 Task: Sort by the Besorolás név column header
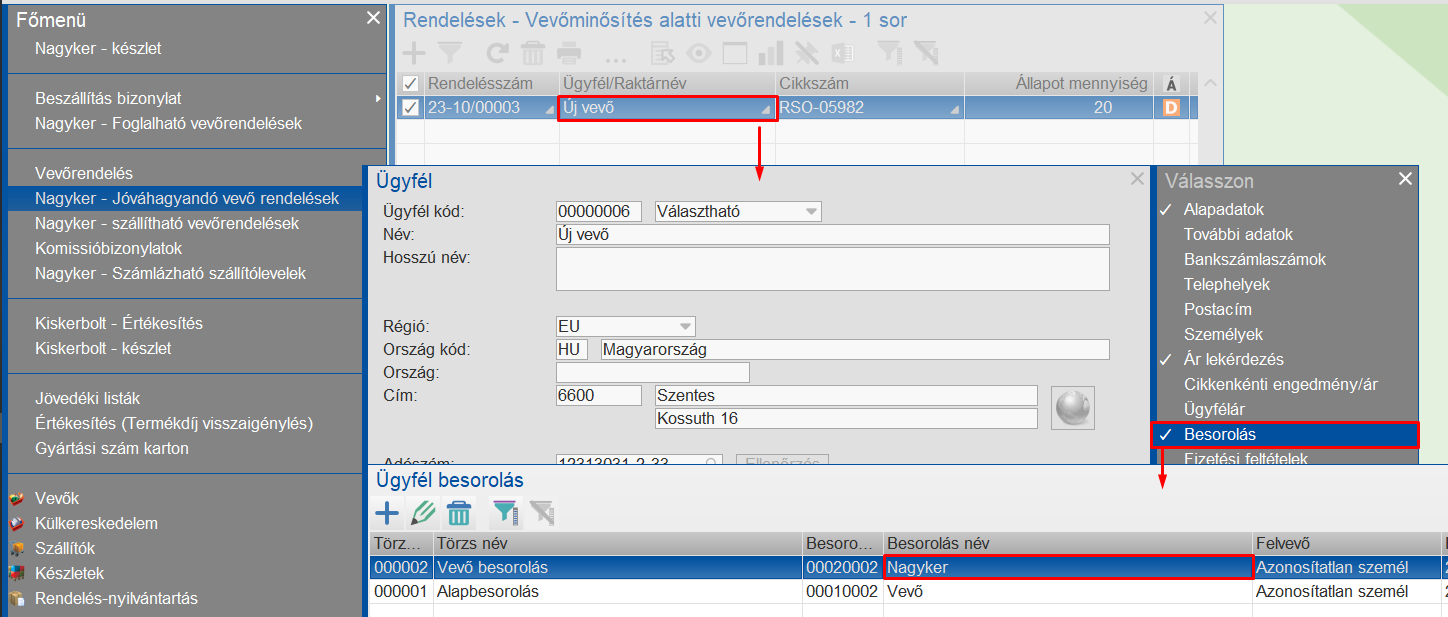(x=1067, y=543)
